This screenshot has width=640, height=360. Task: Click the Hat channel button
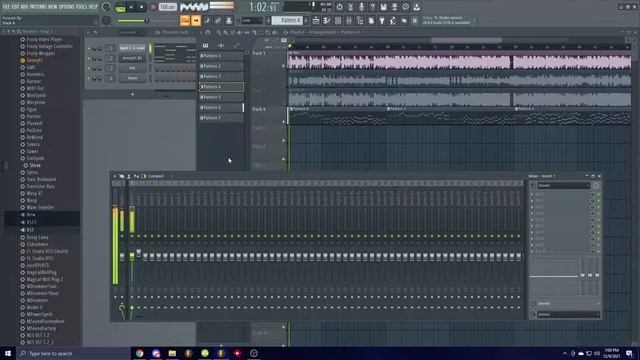(132, 68)
